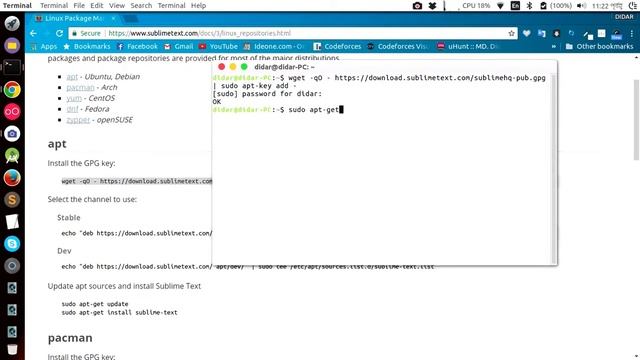Viewport: 640px width, 360px height.
Task: Click the 'sudo apt-get update' command text
Action: (x=95, y=304)
